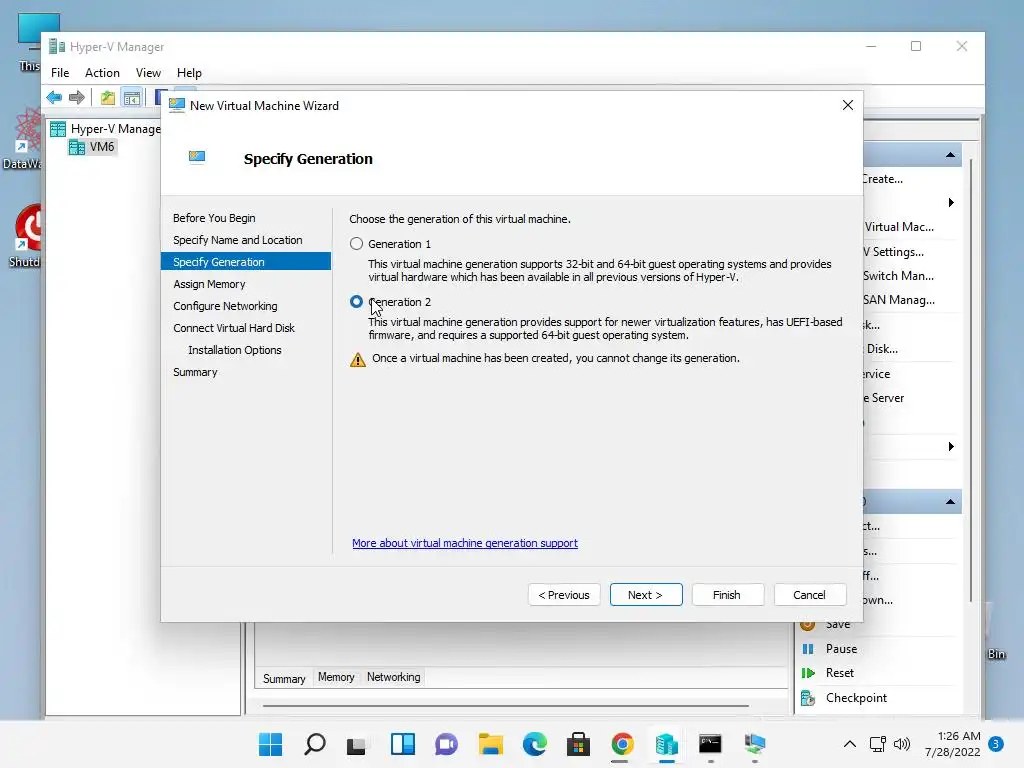Select the Generation 1 radio button
The height and width of the screenshot is (768, 1024).
[x=356, y=244]
